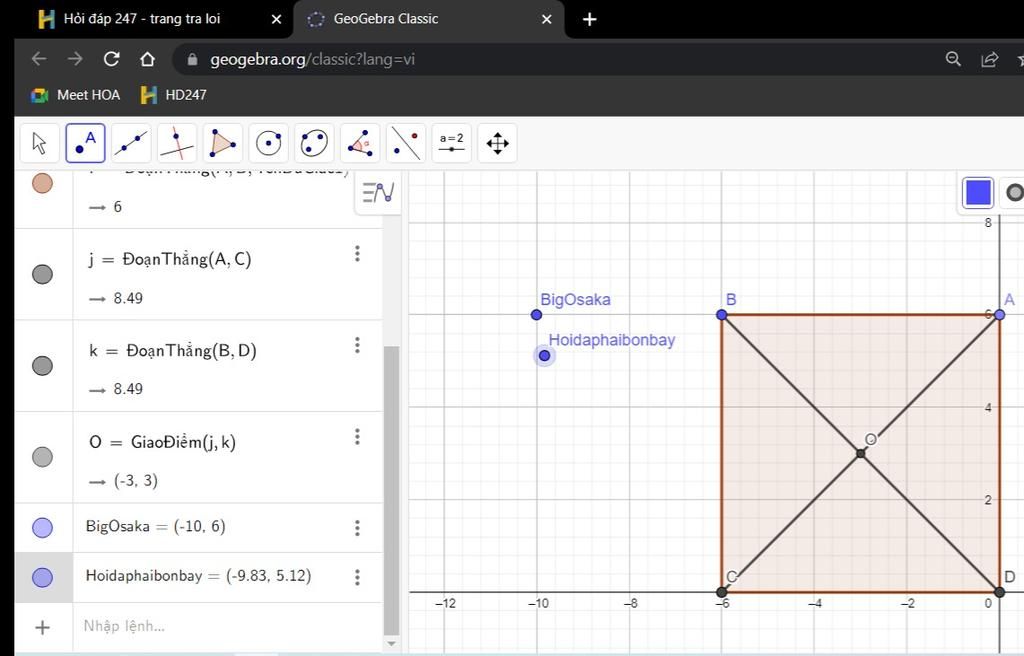Viewport: 1024px width, 656px height.
Task: Toggle visibility of point O
Action: [x=42, y=457]
